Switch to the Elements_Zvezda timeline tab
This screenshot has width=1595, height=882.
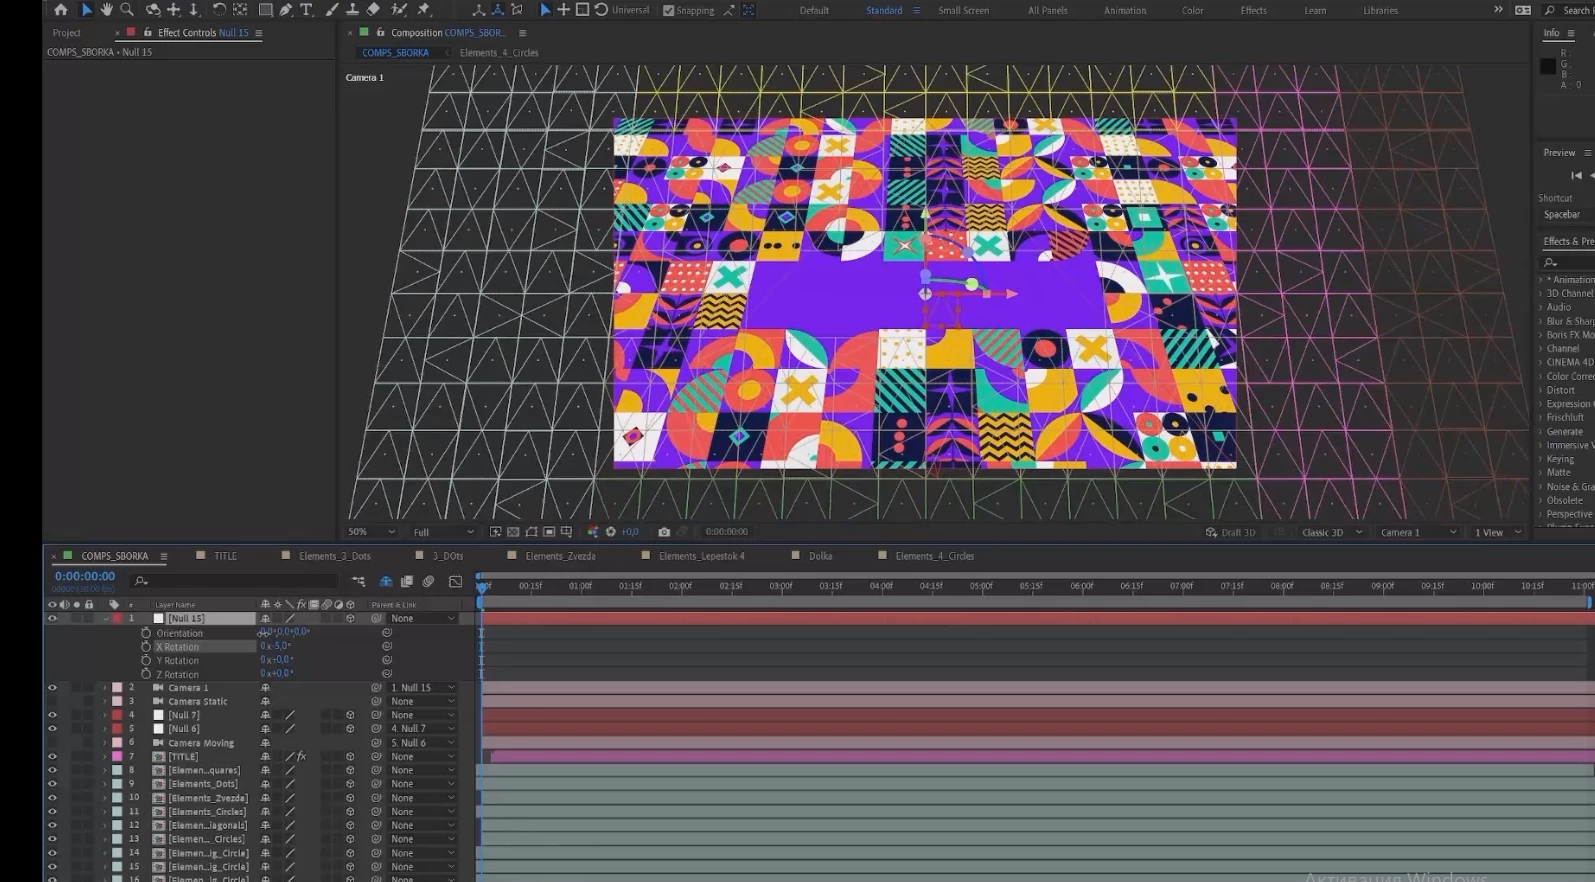click(560, 556)
